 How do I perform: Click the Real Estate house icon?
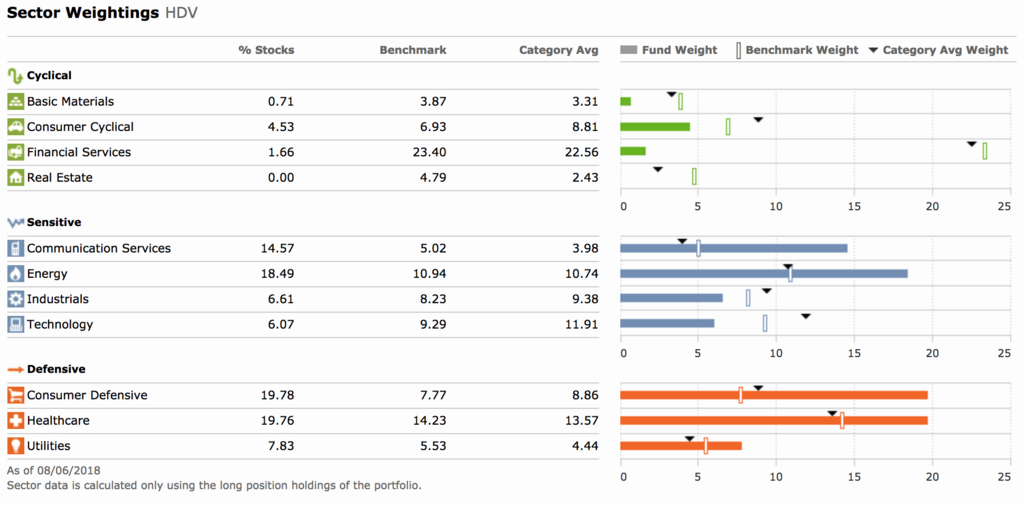tap(15, 178)
